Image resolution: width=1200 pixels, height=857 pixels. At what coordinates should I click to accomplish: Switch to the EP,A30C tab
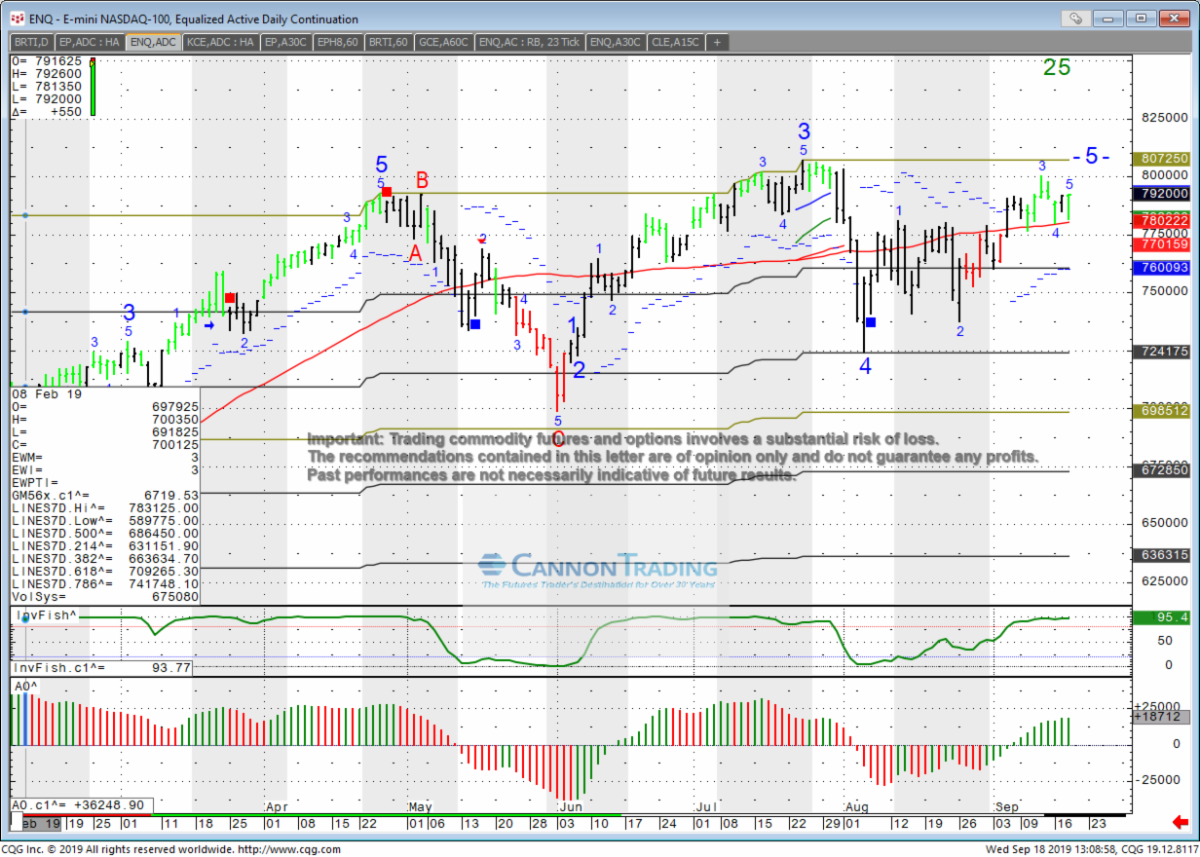pyautogui.click(x=285, y=42)
